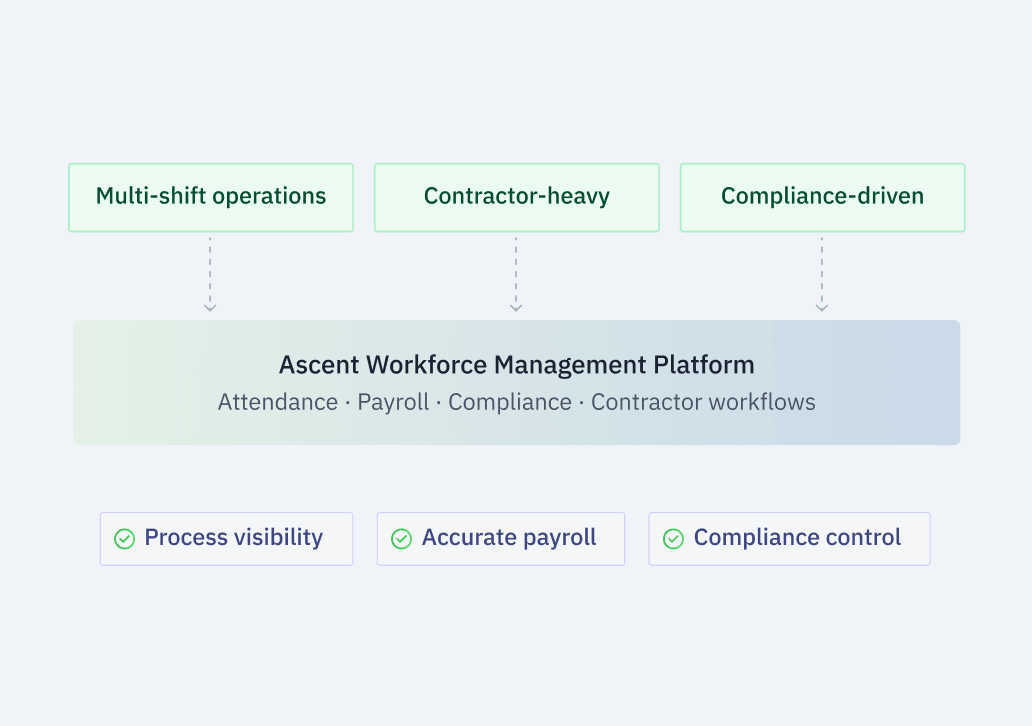Click the Contractor-heavy box
Viewport: 1032px width, 726px height.
point(517,197)
